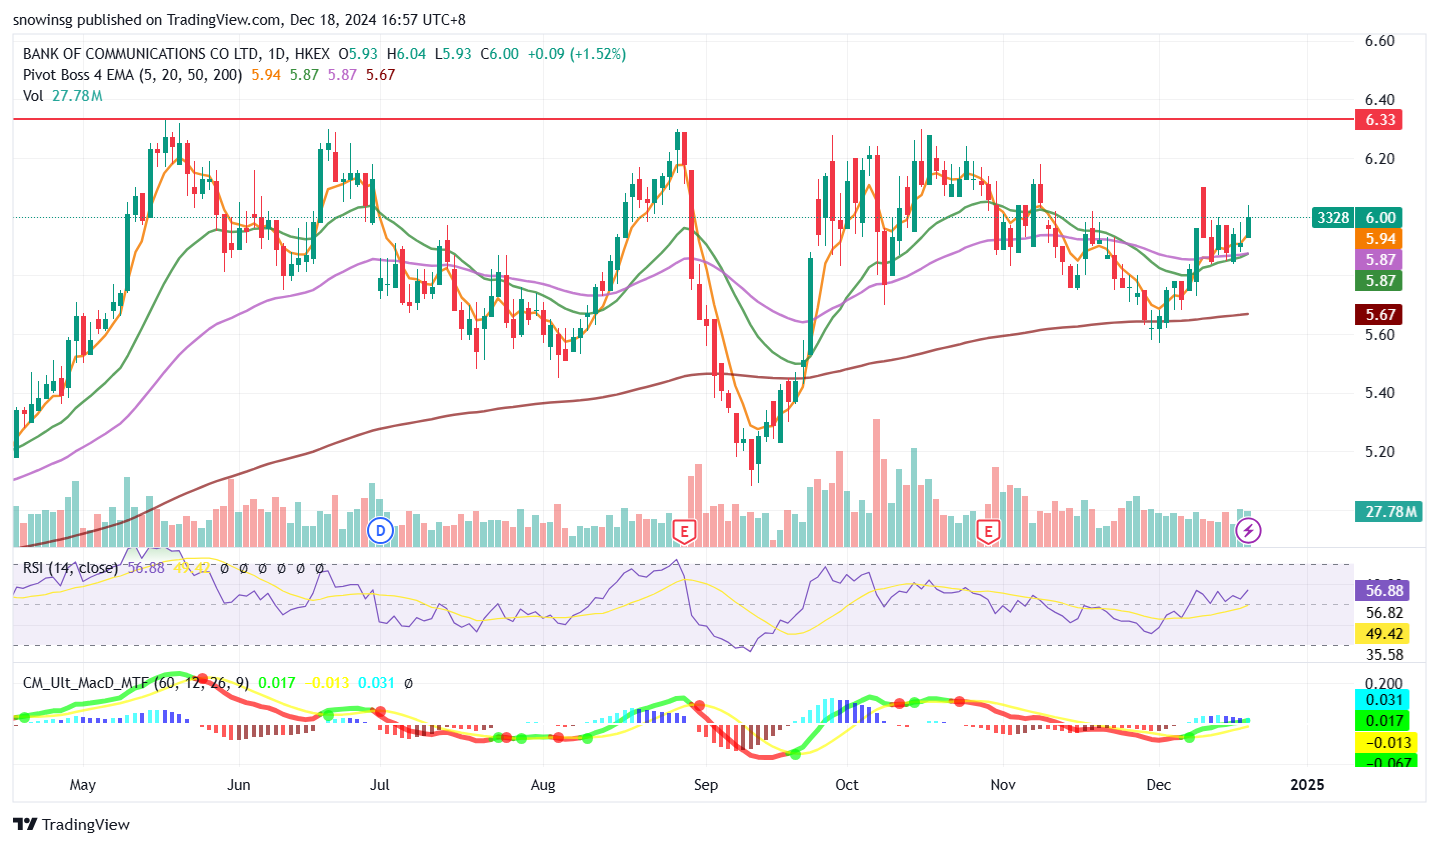Image resolution: width=1439 pixels, height=846 pixels.
Task: Click the E earnings marker near November
Action: click(x=988, y=531)
